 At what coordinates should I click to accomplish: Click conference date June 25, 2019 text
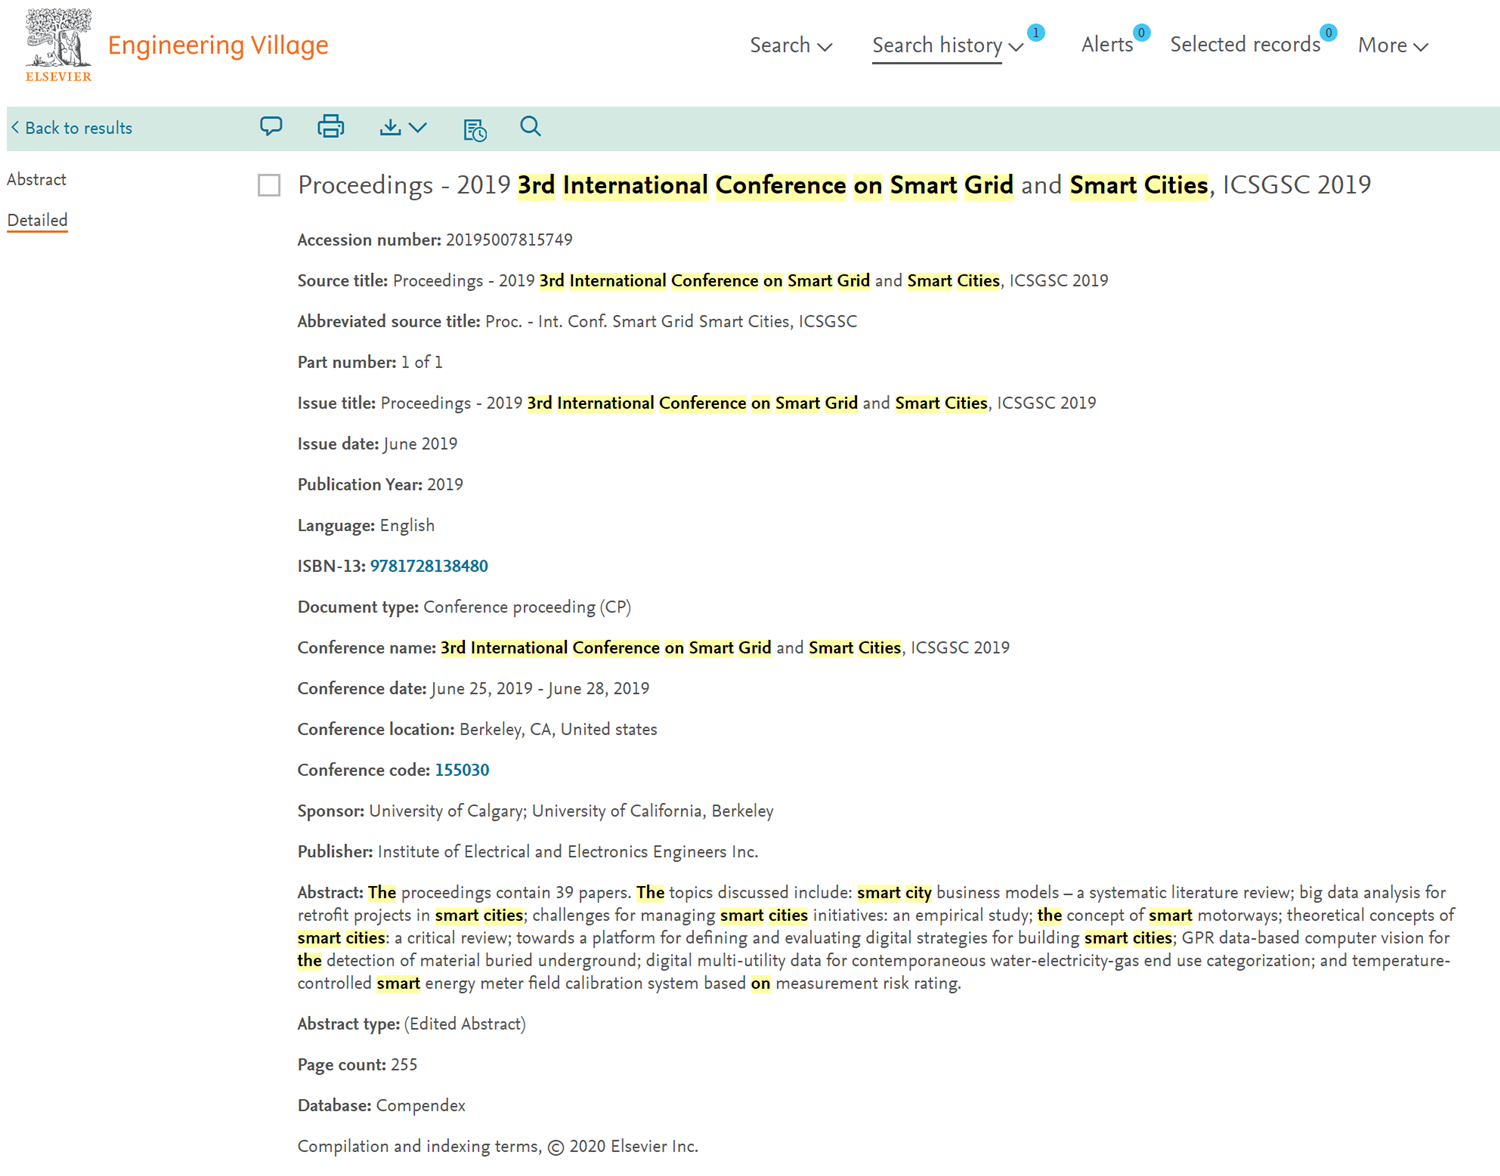coord(540,689)
